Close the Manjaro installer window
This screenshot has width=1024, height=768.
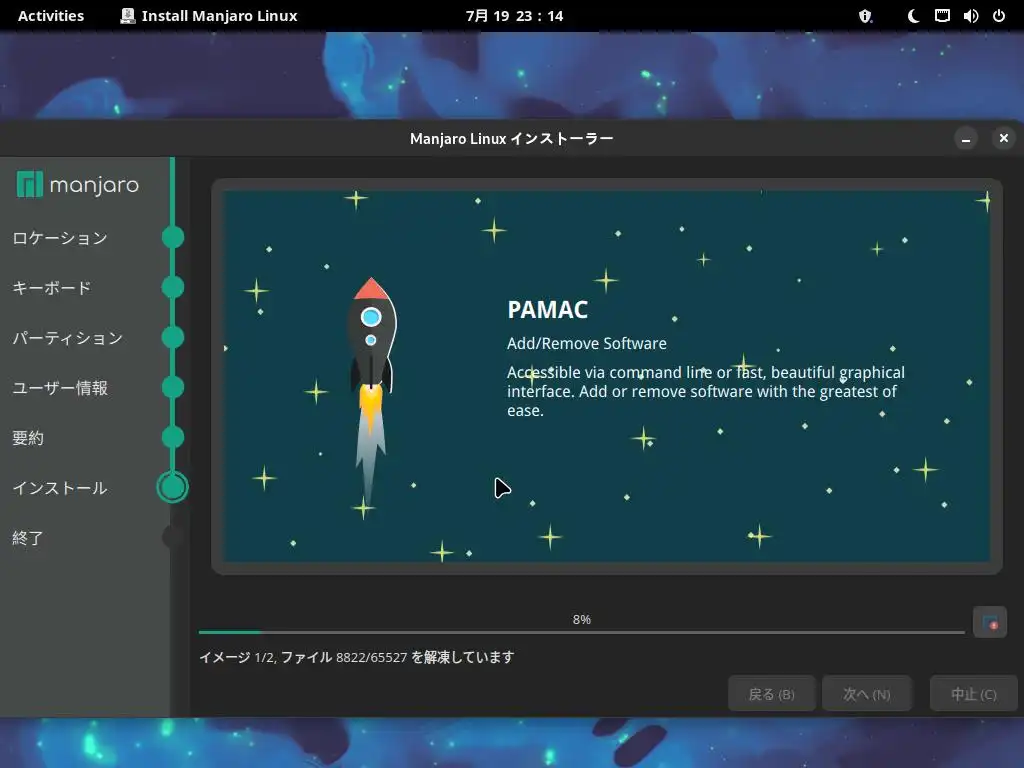pyautogui.click(x=1004, y=138)
